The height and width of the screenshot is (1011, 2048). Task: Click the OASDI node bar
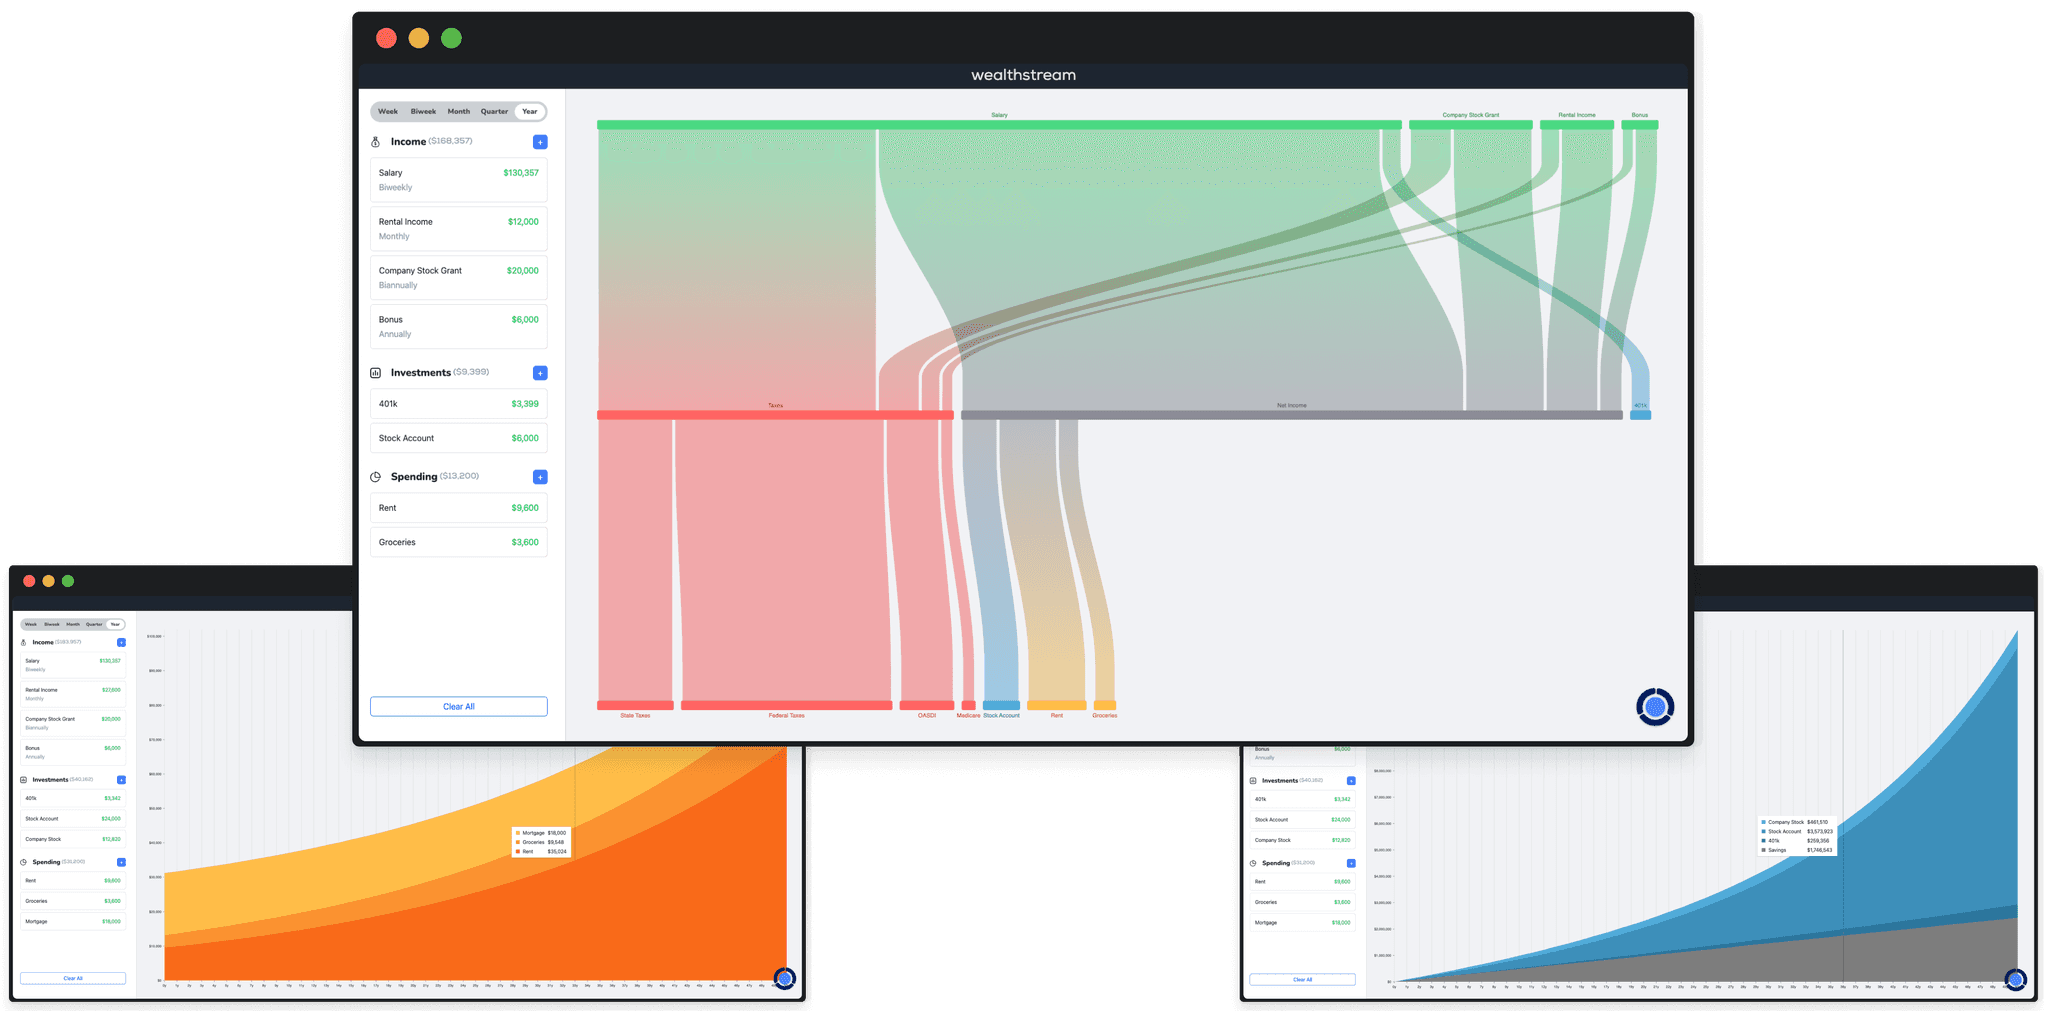coord(927,706)
